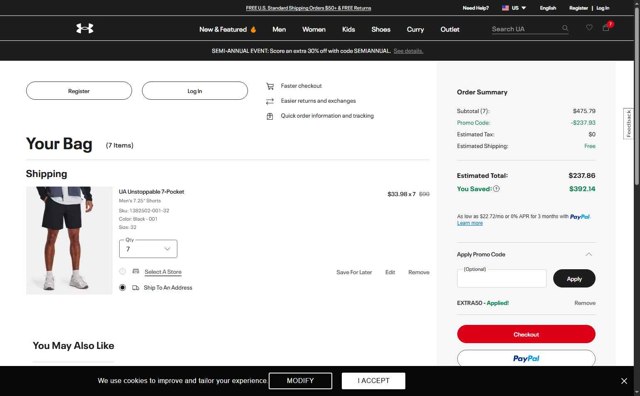This screenshot has width=640, height=396.
Task: Open the Shoes menu
Action: tap(381, 29)
